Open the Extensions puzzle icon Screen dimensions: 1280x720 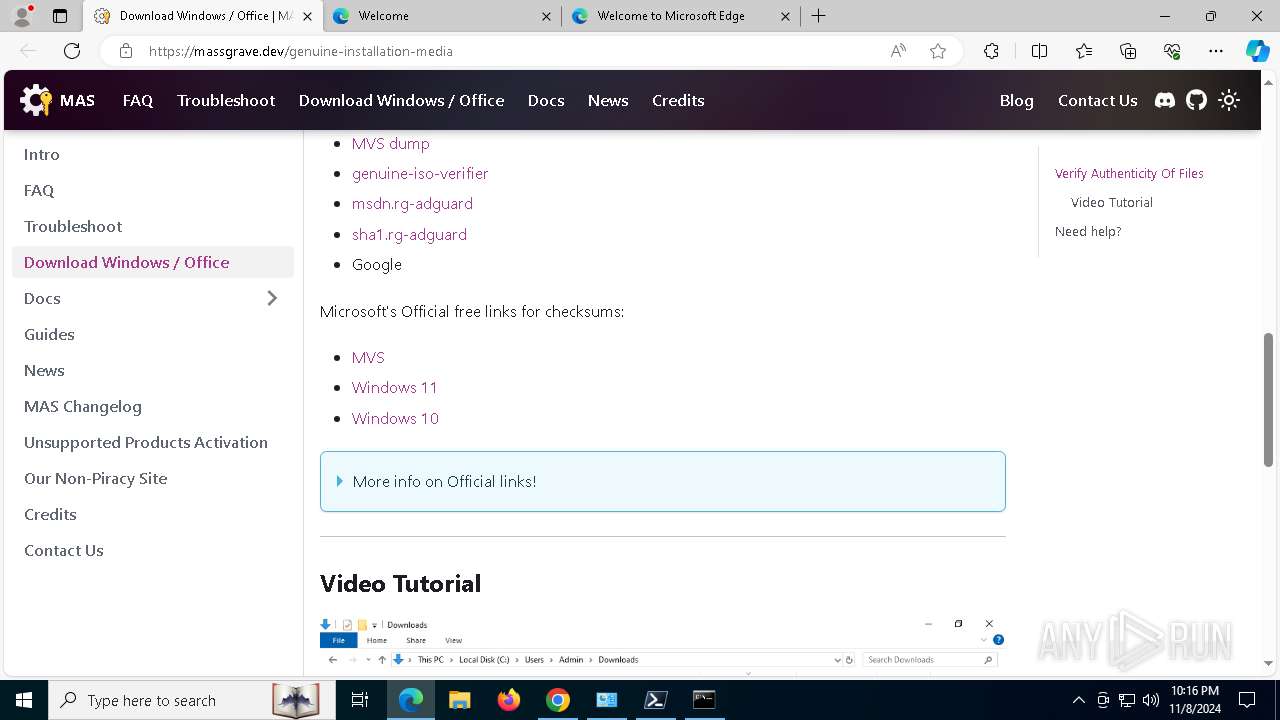tap(991, 51)
